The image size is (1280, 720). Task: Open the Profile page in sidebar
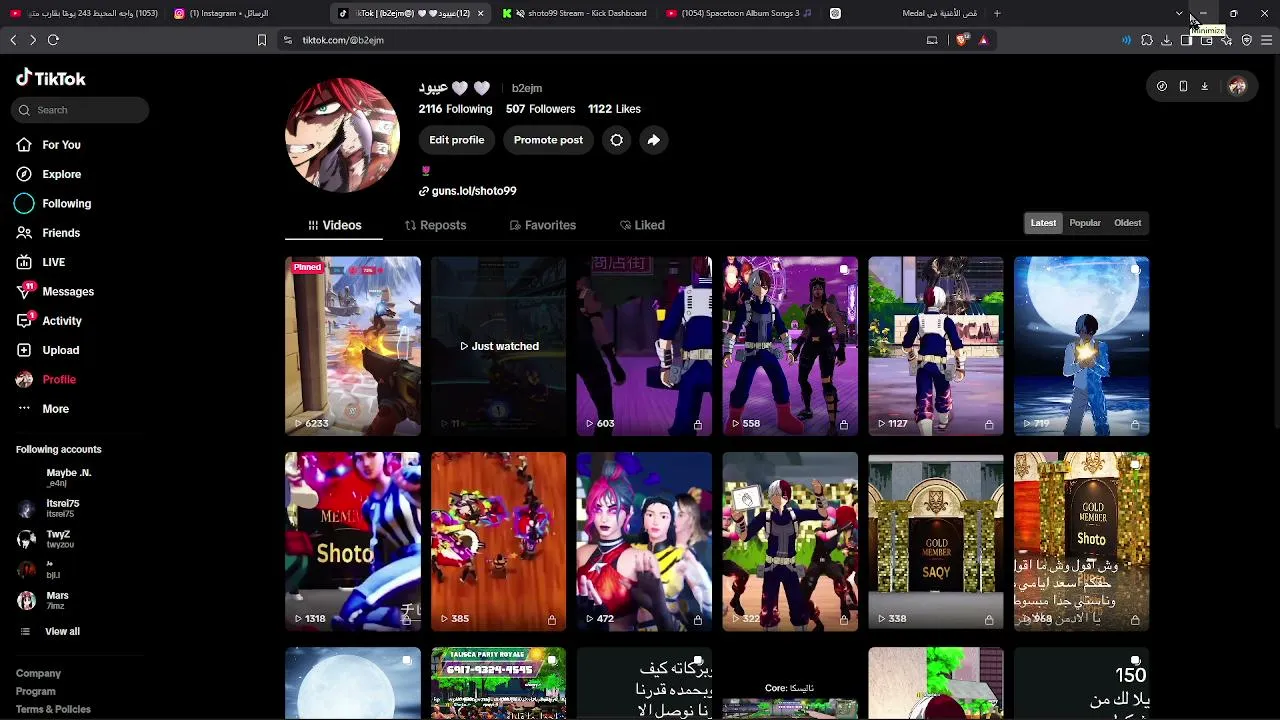(x=46, y=380)
